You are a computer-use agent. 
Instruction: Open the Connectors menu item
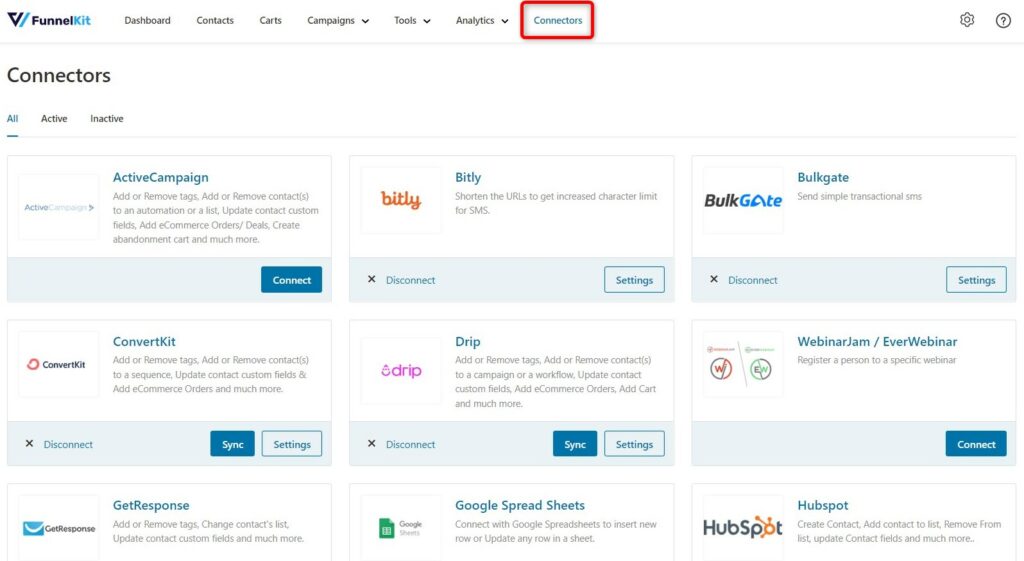[558, 20]
